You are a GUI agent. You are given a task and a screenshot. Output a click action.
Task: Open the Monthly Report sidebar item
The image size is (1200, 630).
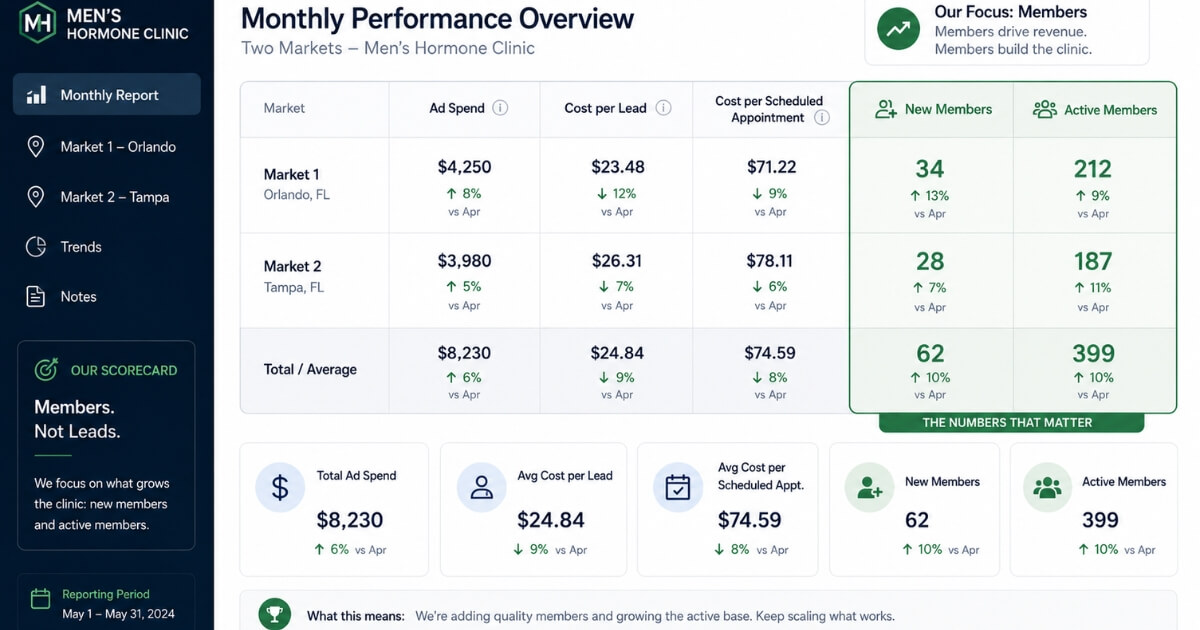pyautogui.click(x=107, y=95)
